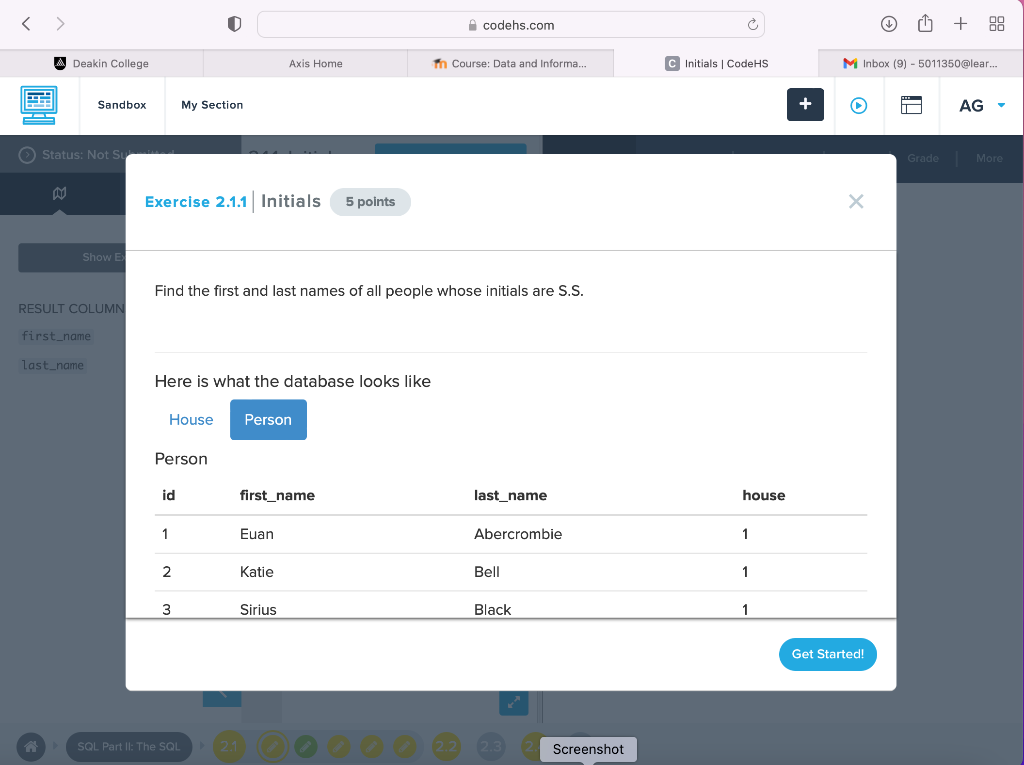The height and width of the screenshot is (765, 1024).
Task: Click the Abercrombie cell
Action: [x=518, y=534]
